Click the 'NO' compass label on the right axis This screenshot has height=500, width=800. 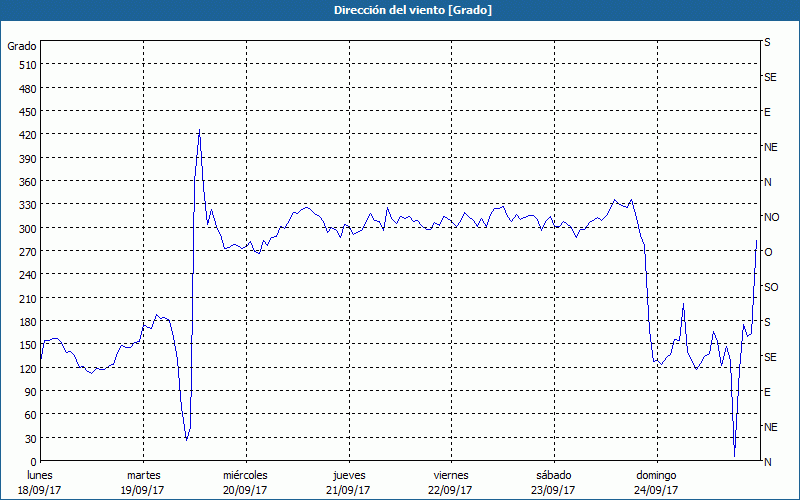pos(771,217)
